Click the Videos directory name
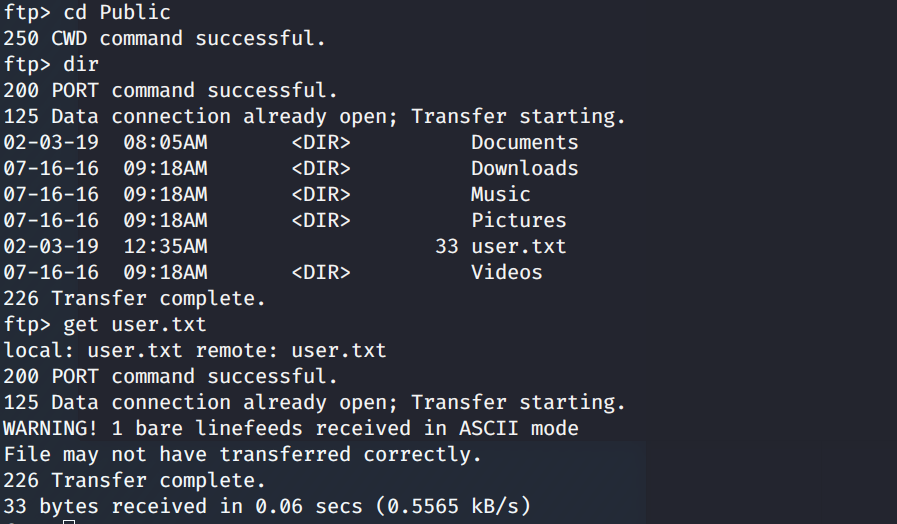897x524 pixels. click(506, 273)
